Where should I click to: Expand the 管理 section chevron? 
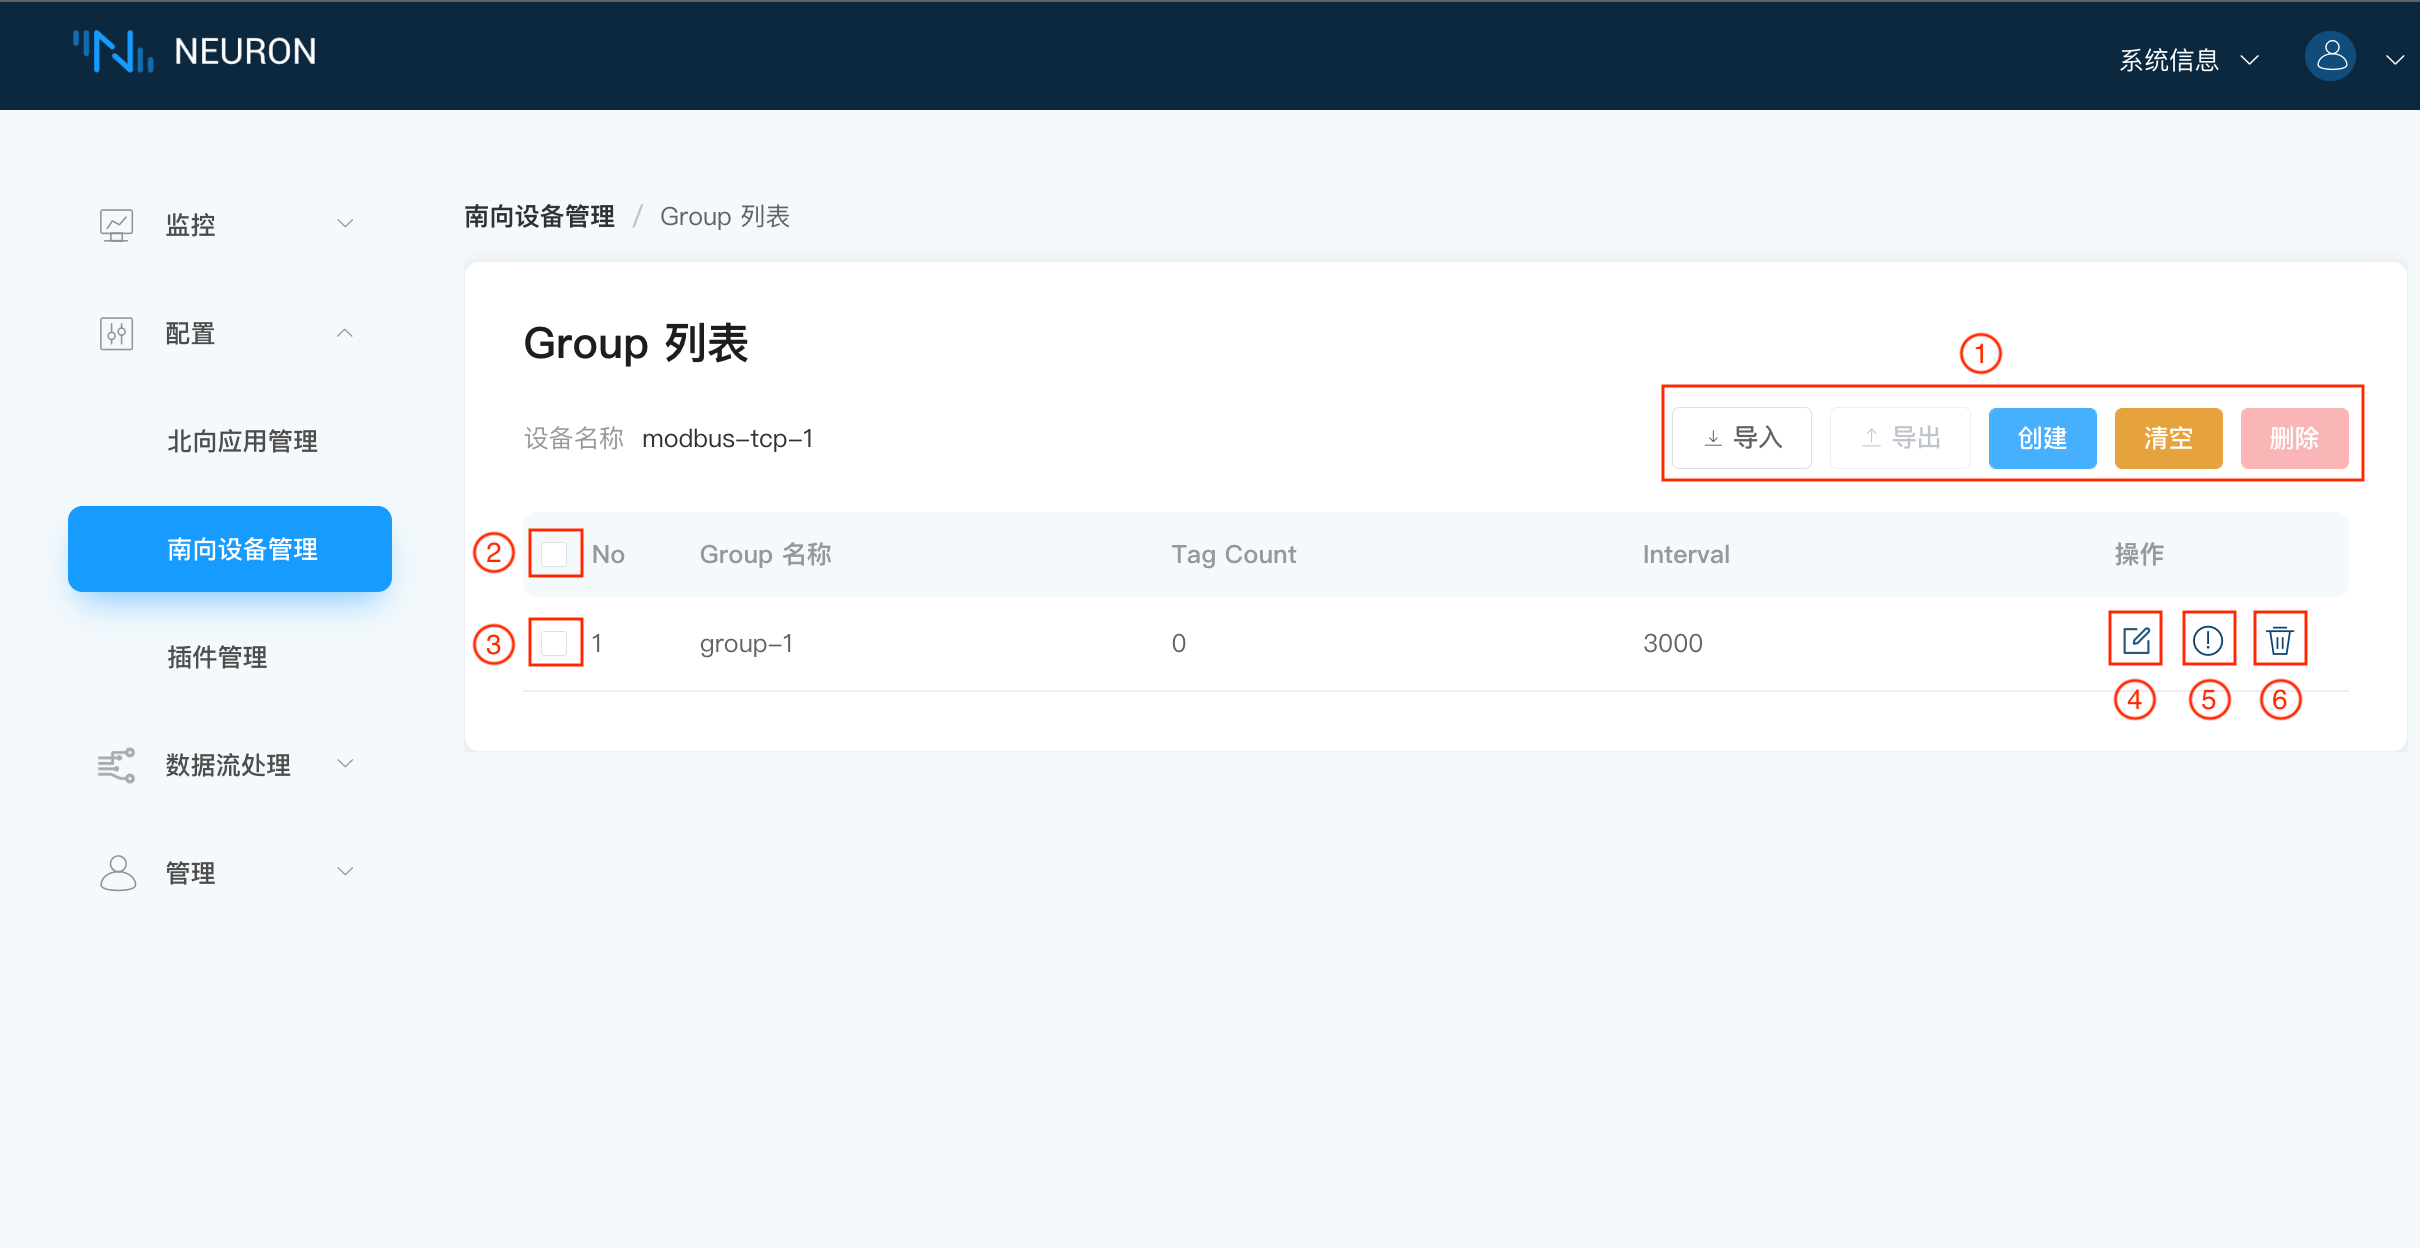click(x=345, y=871)
